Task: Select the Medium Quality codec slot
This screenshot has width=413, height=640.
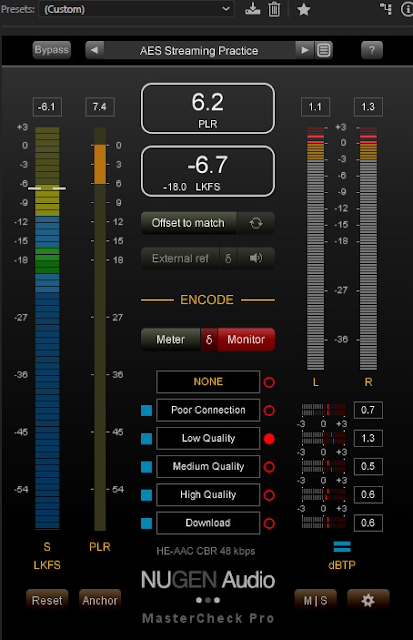Action: [x=208, y=466]
